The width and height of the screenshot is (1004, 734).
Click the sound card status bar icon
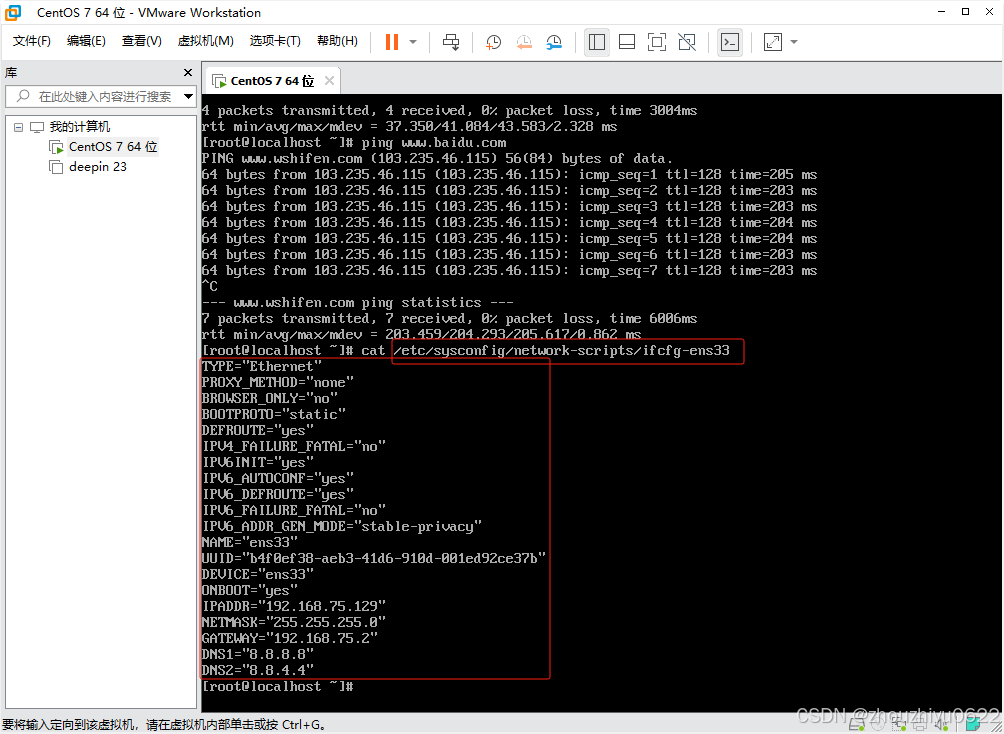click(x=941, y=726)
